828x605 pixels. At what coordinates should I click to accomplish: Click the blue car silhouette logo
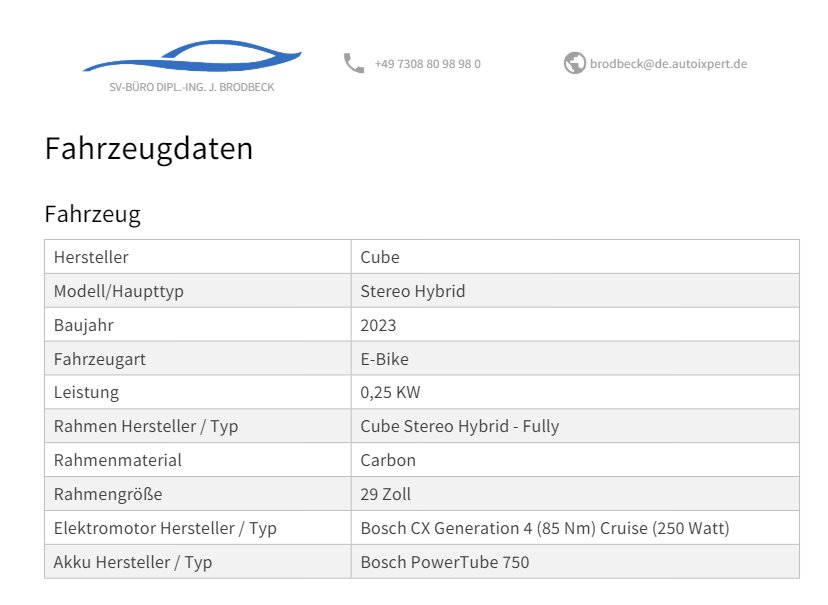(192, 55)
